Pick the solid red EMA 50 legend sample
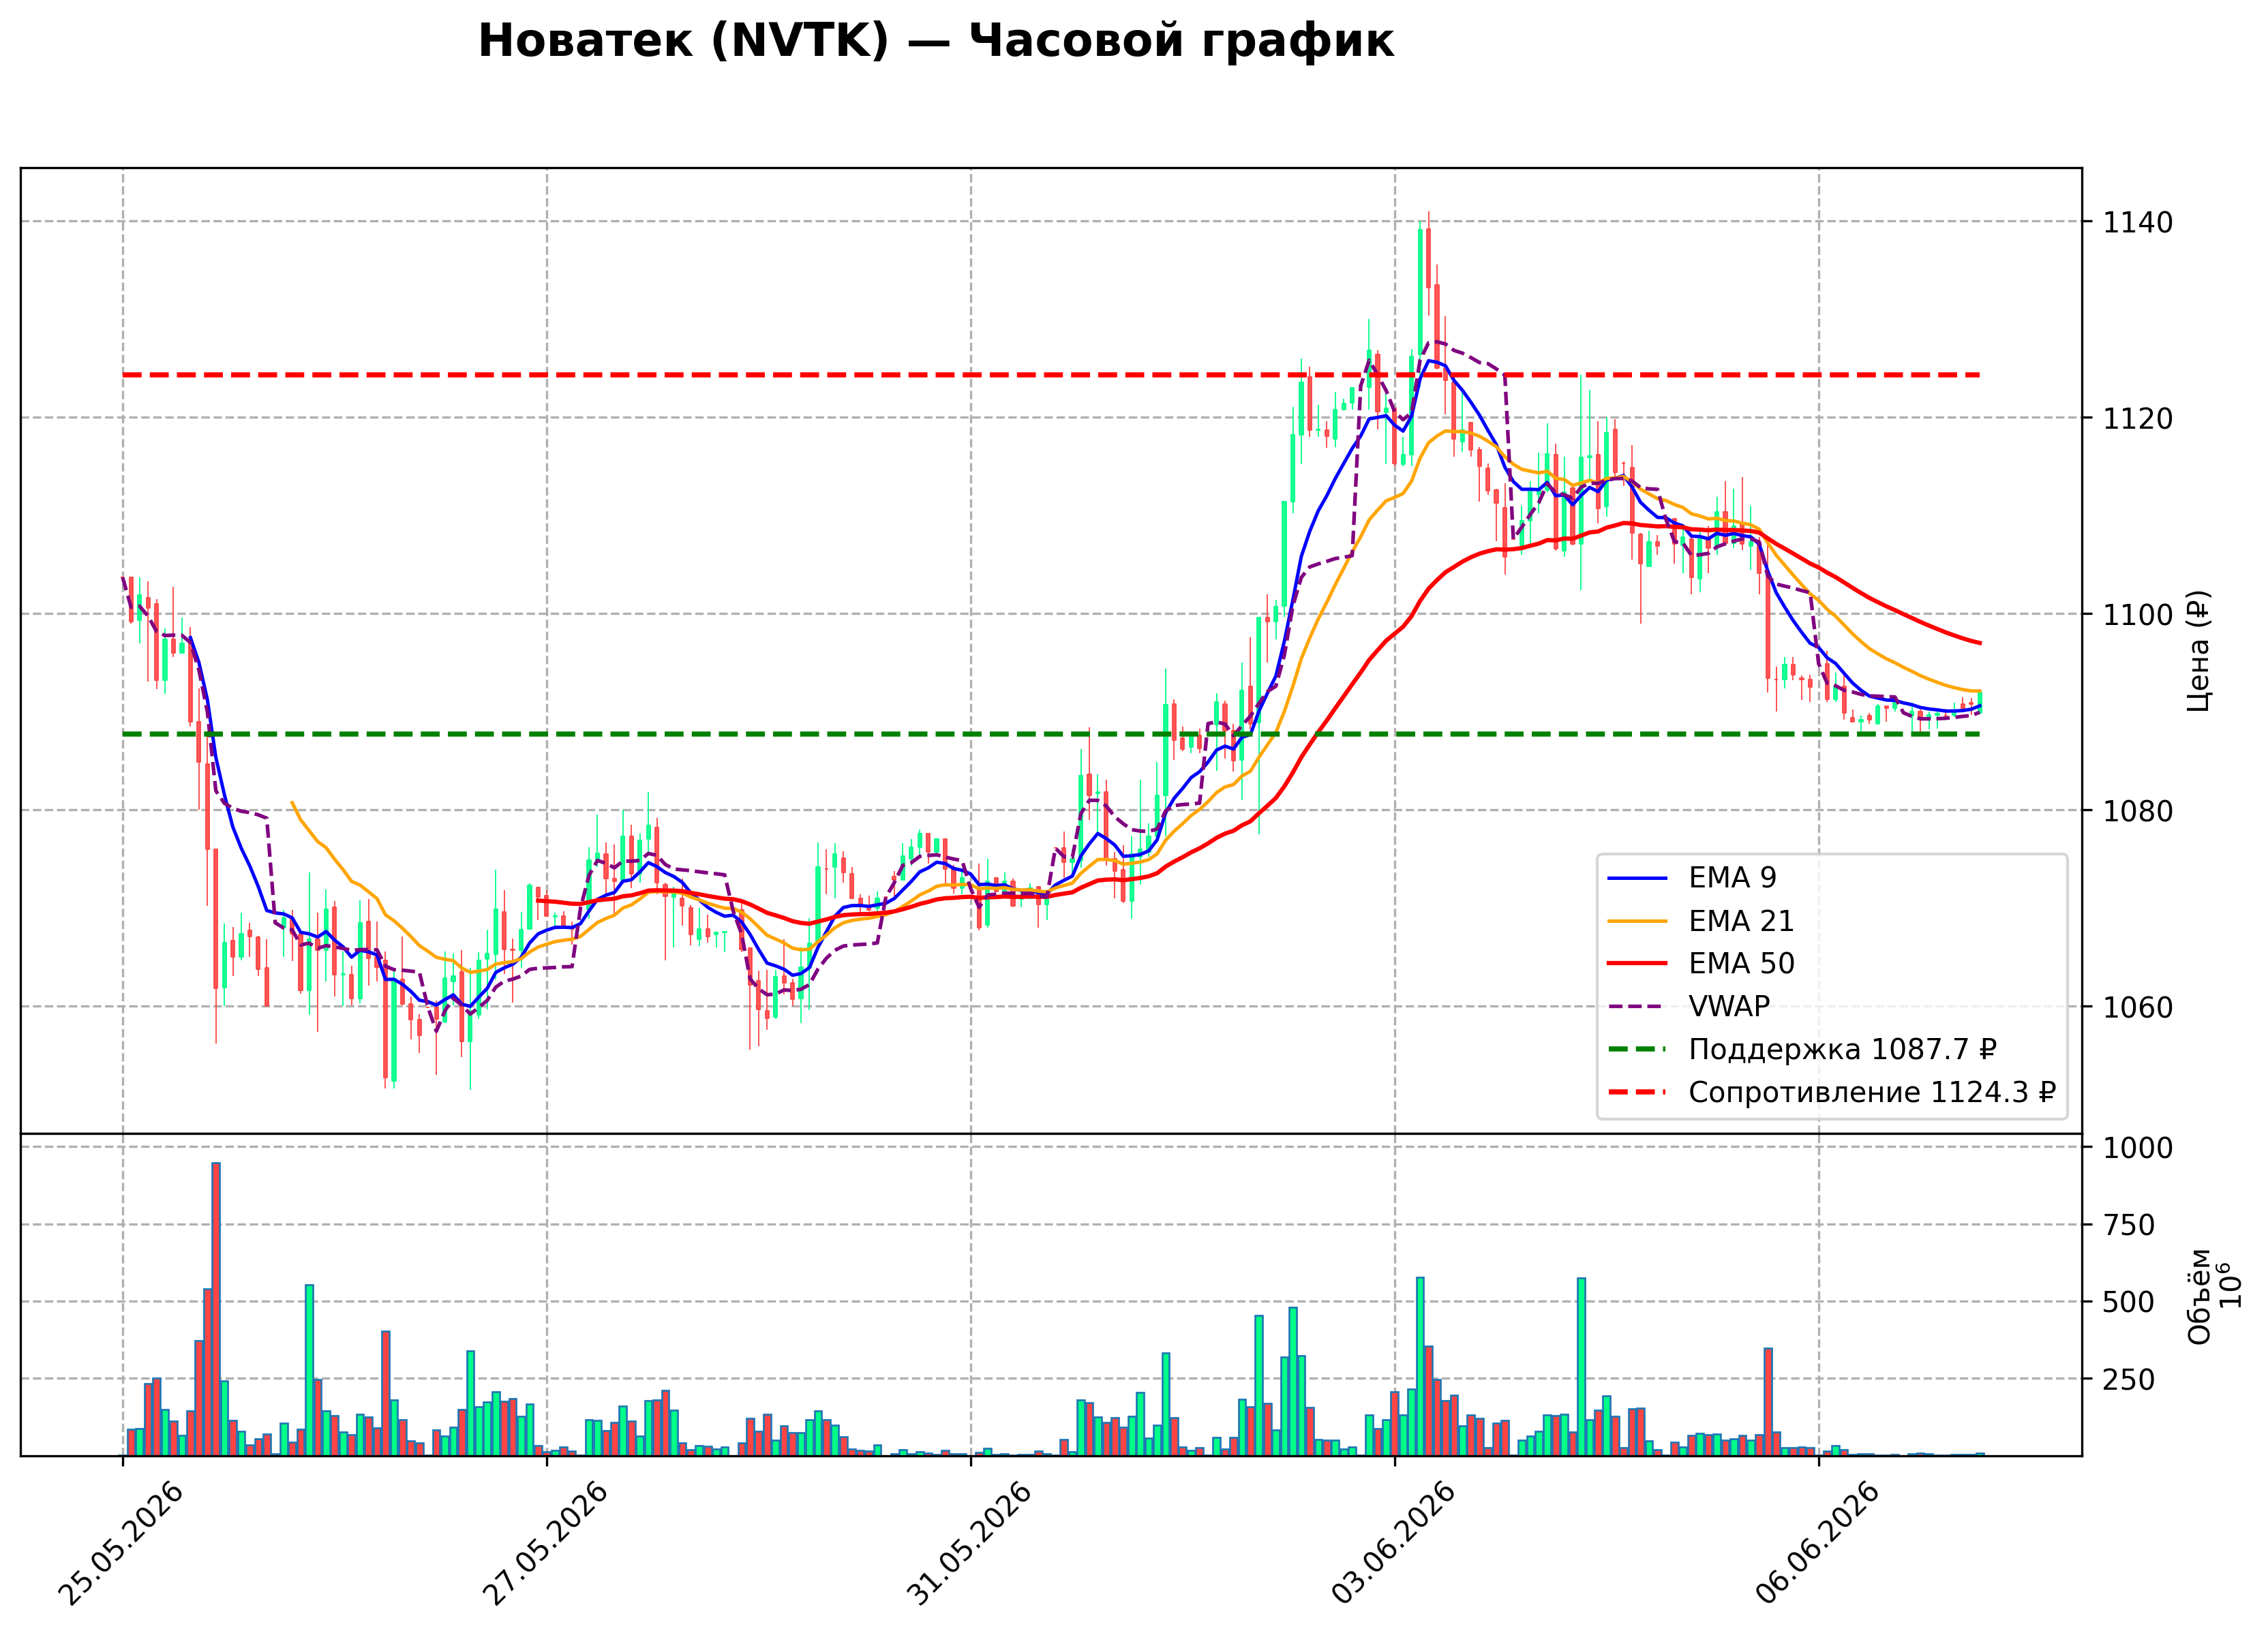This screenshot has width=2268, height=1631. 1637,964
